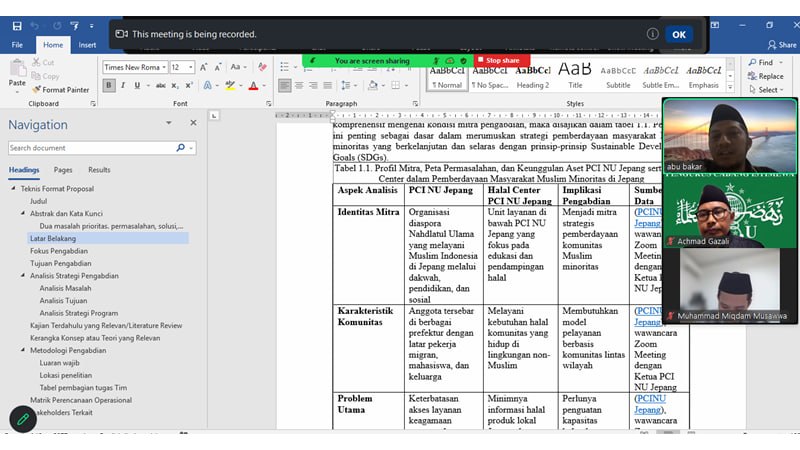Click OK on the recording notification

(678, 34)
